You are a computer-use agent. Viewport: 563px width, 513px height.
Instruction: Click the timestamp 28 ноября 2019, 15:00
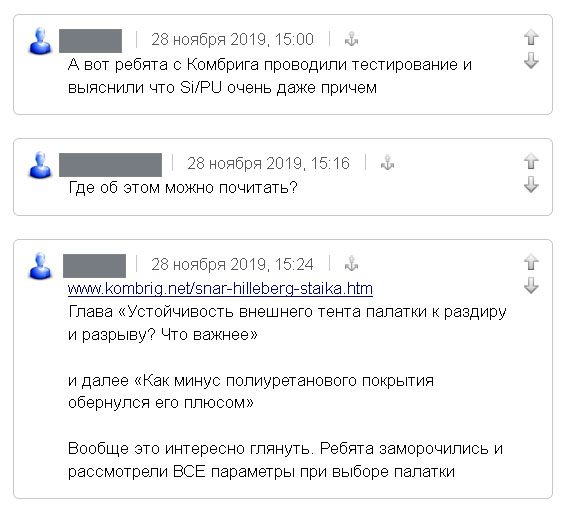(232, 39)
